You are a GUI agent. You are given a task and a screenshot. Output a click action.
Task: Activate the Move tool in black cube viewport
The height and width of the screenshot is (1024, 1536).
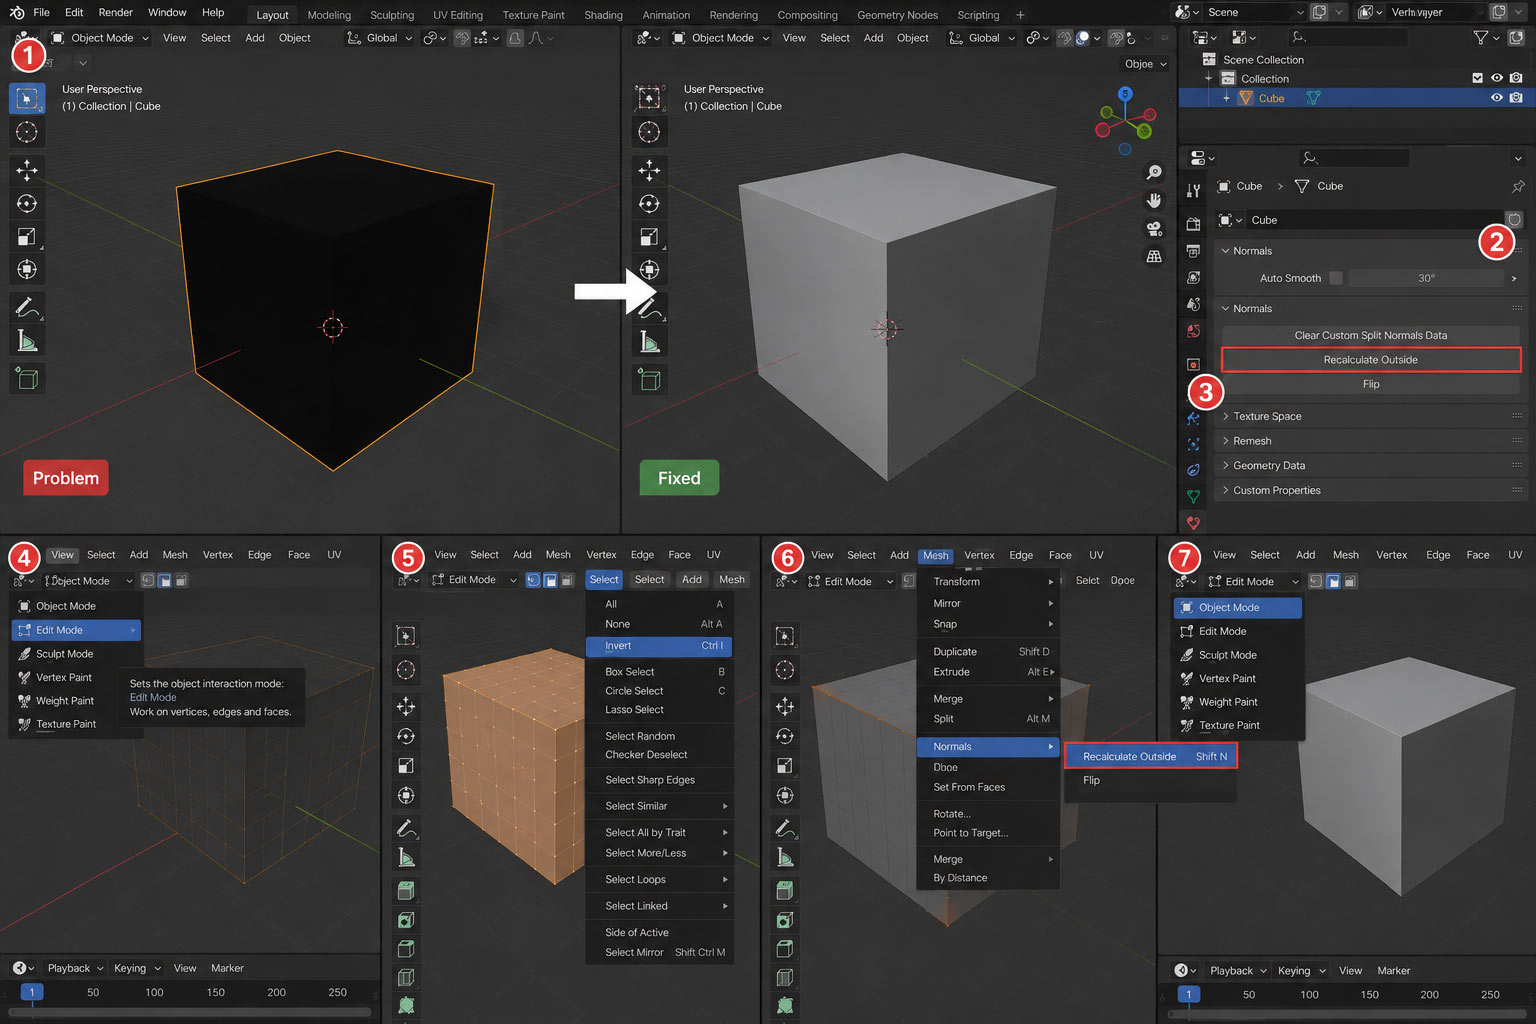(x=27, y=170)
